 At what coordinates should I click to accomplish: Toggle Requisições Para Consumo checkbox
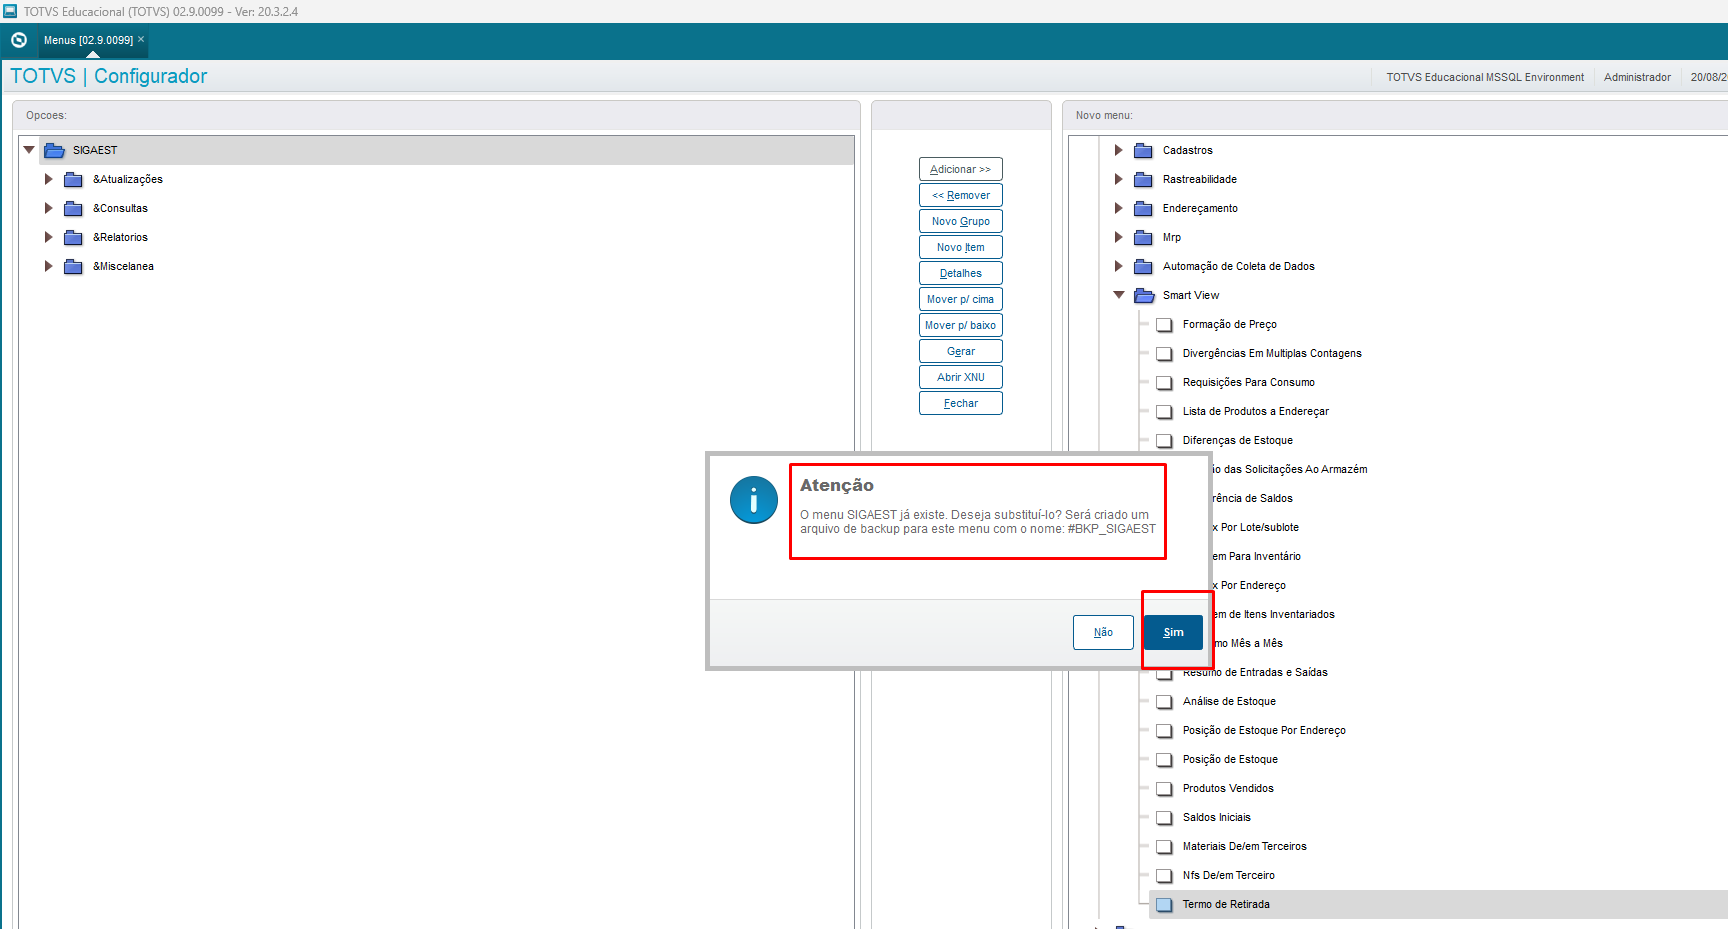tap(1164, 383)
